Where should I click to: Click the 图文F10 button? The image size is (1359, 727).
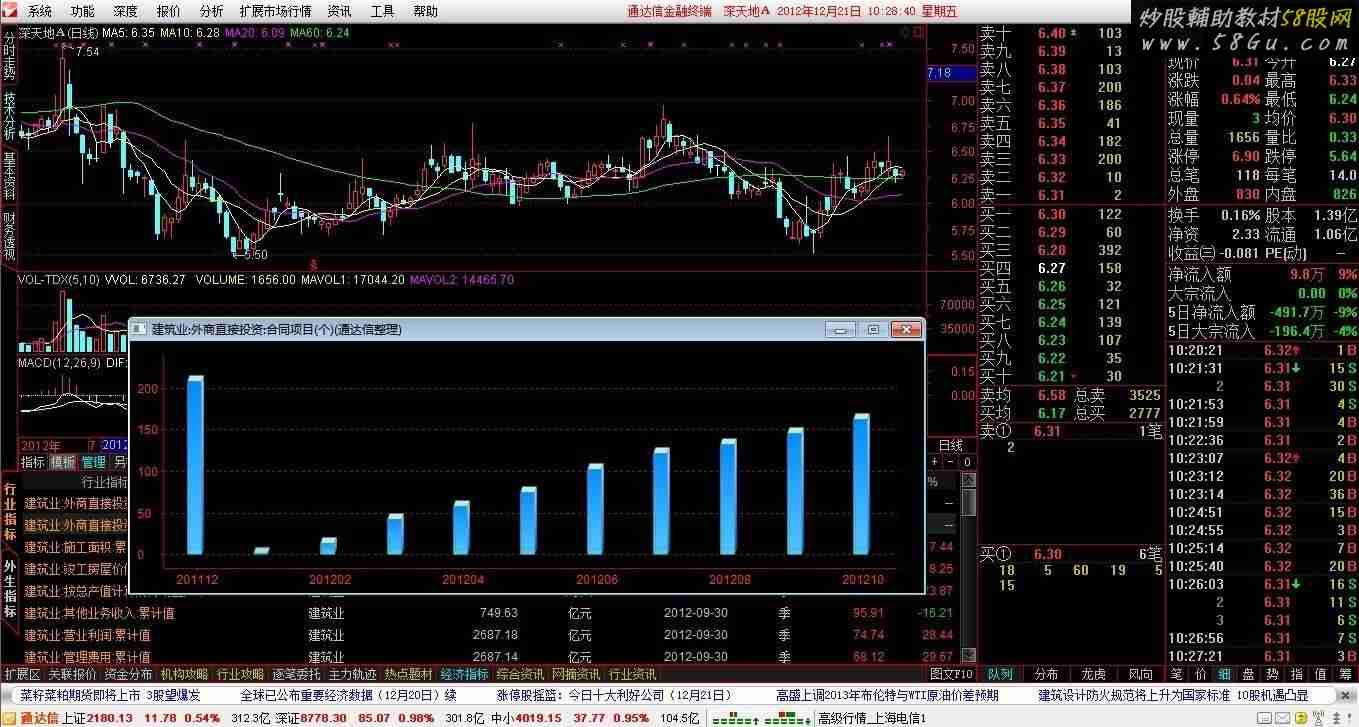pos(951,674)
